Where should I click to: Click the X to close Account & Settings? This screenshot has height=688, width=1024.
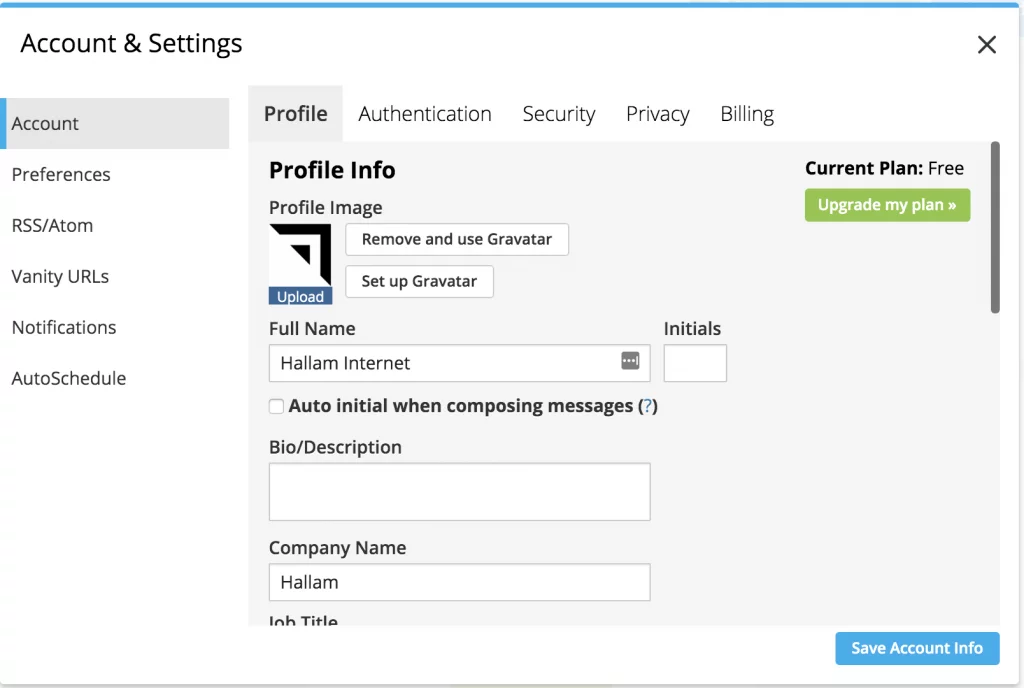pyautogui.click(x=986, y=44)
